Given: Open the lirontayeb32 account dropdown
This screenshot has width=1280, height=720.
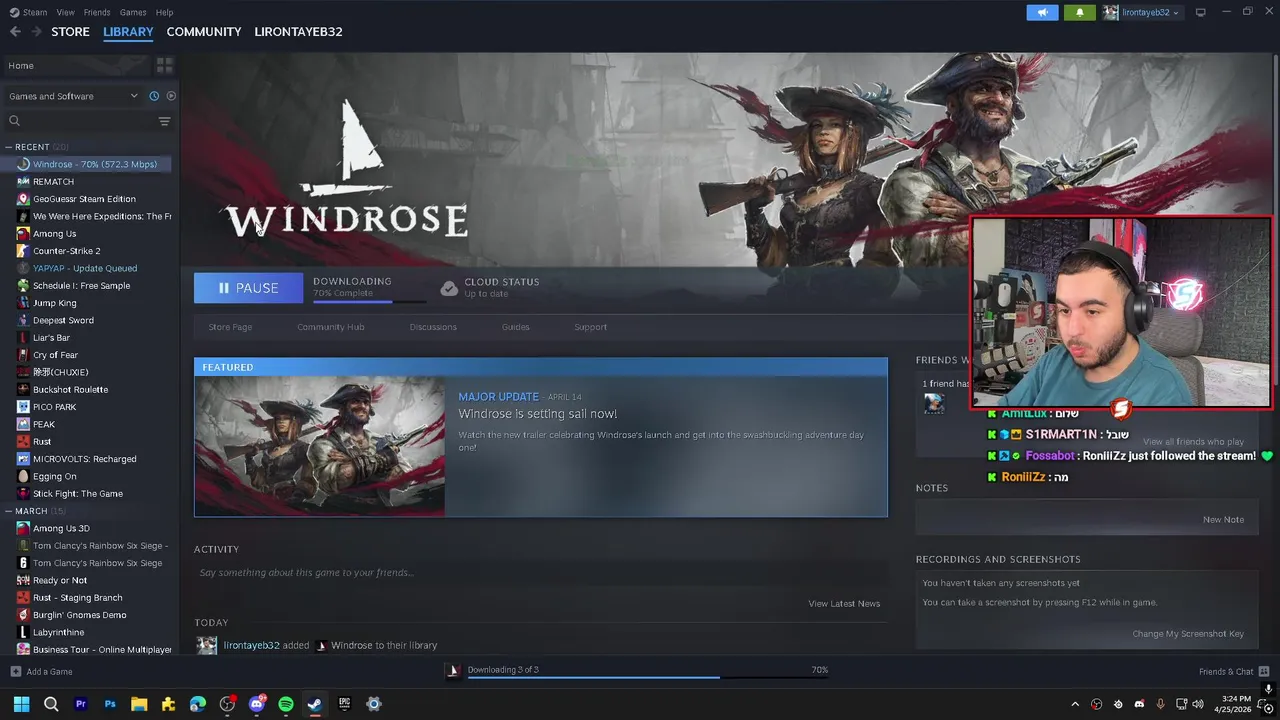Looking at the screenshot, I should [1142, 12].
